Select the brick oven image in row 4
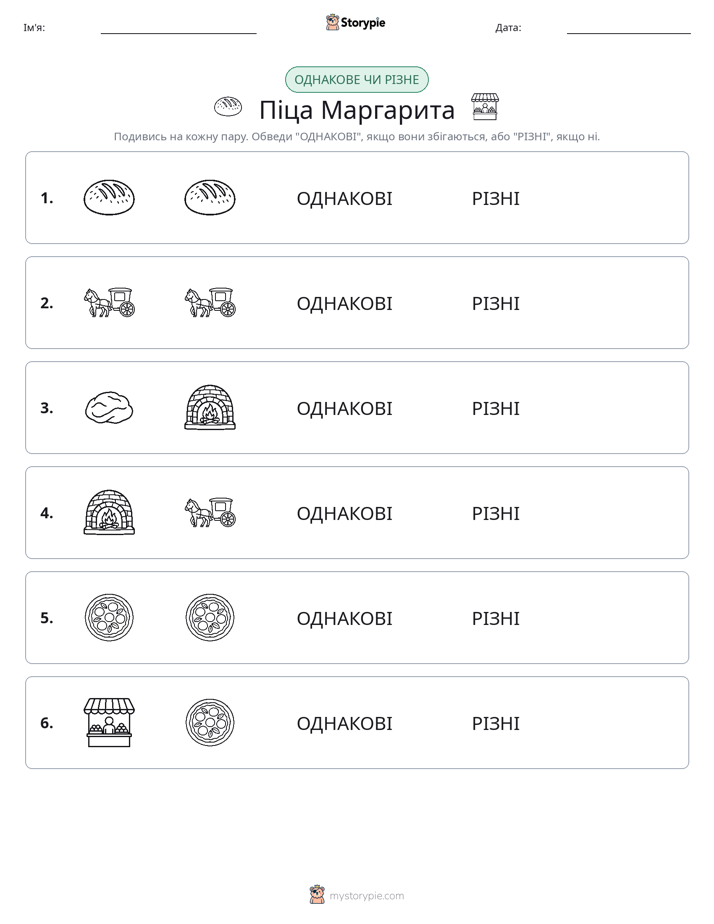 109,512
